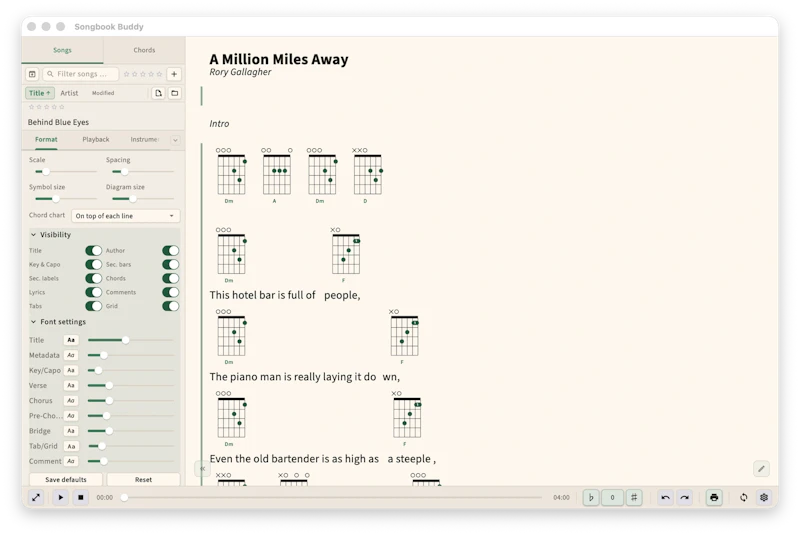Toggle Grid visibility switch
Viewport: 800px width, 535px height.
(x=170, y=306)
